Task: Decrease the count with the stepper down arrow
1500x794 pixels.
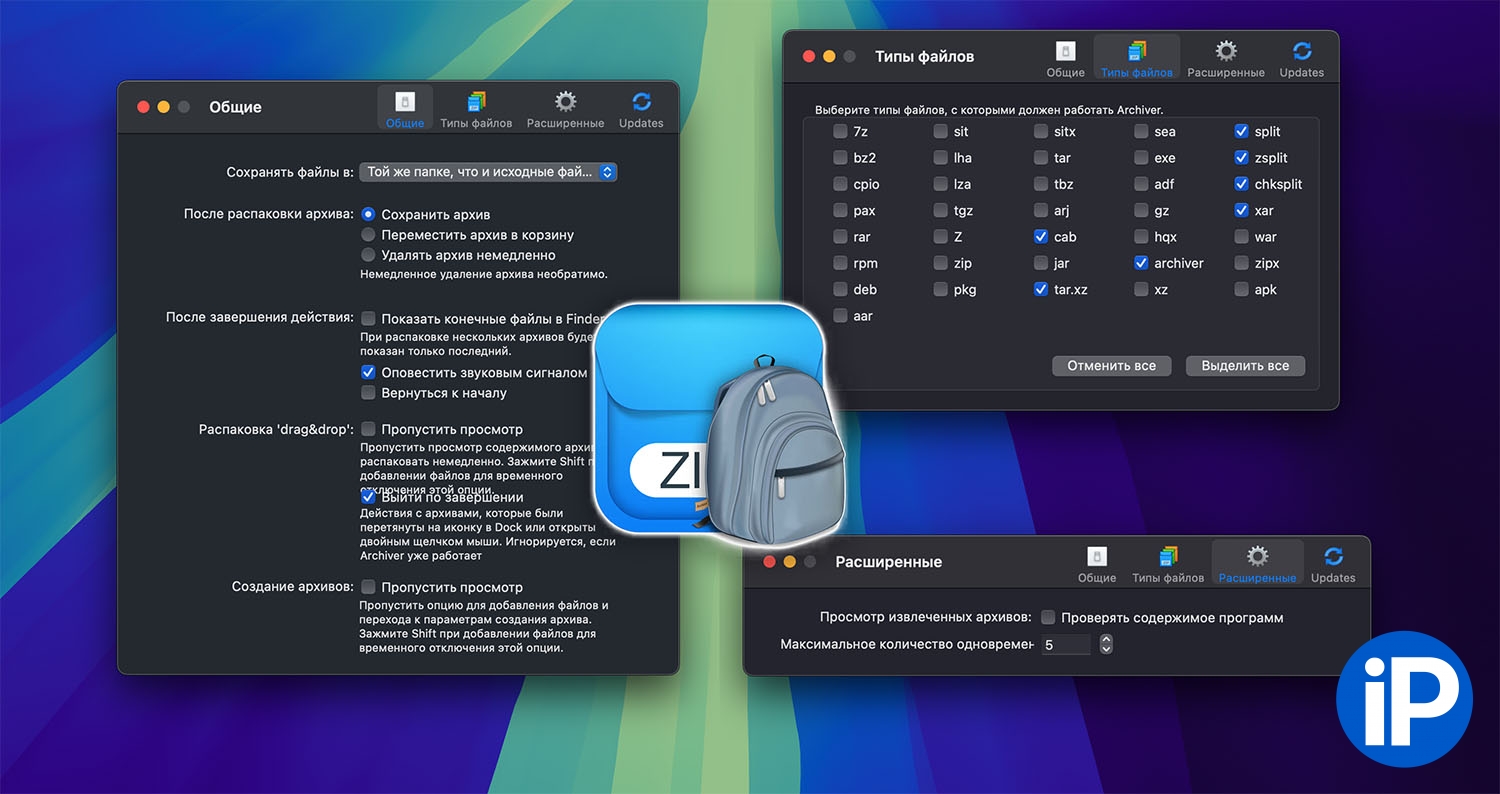Action: [1106, 650]
